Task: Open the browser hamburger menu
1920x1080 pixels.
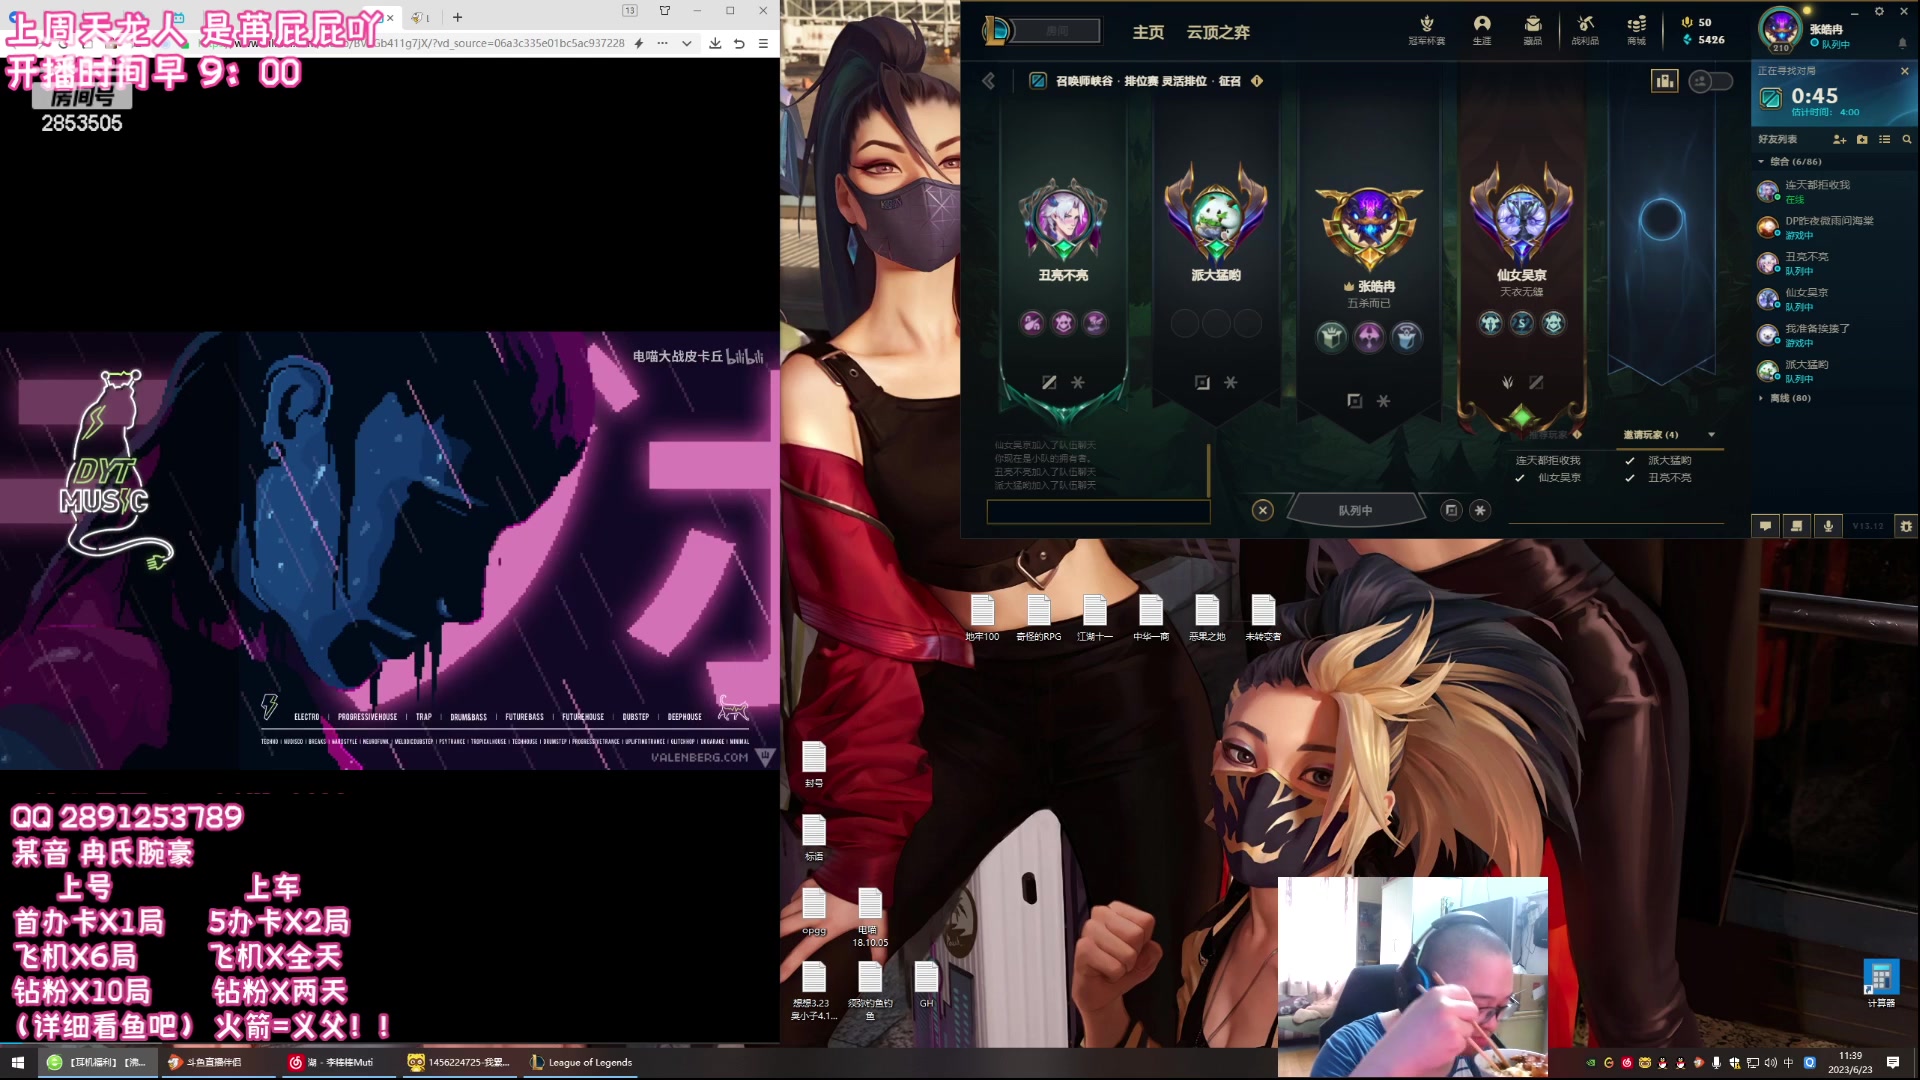Action: [763, 43]
